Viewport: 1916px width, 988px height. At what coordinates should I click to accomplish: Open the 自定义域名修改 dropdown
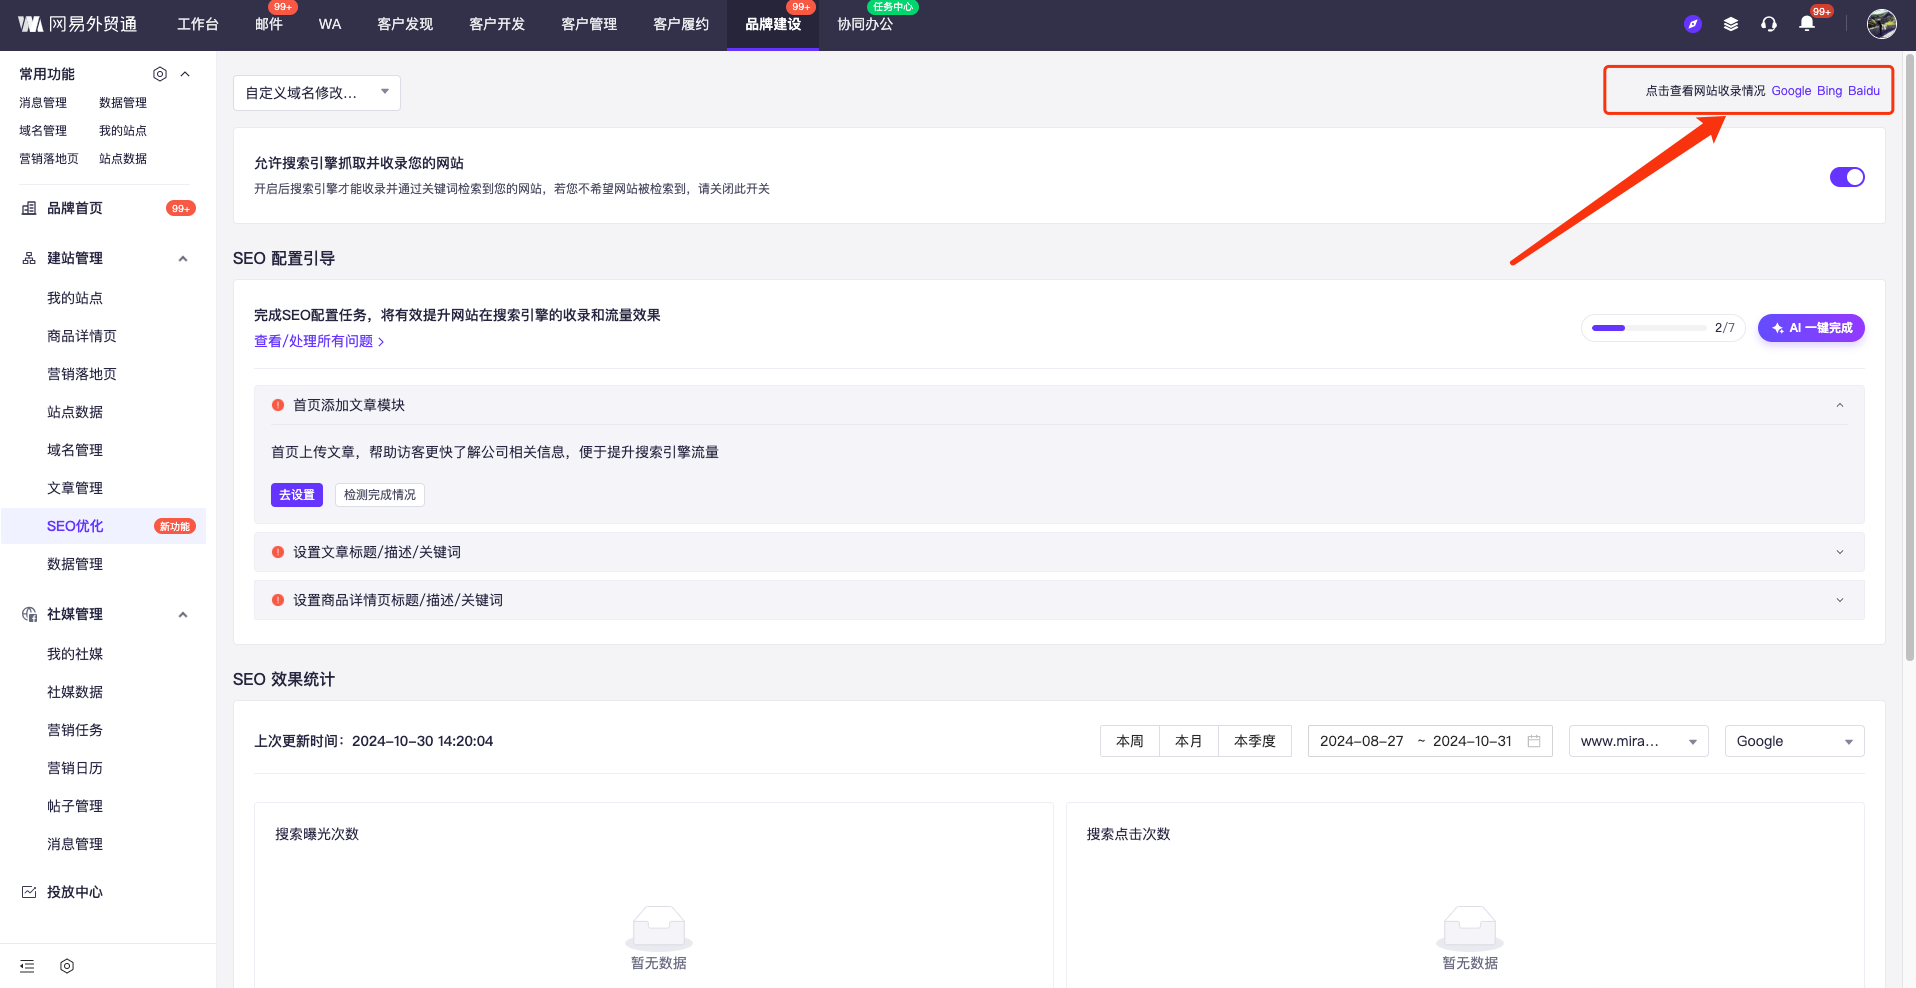pos(316,93)
